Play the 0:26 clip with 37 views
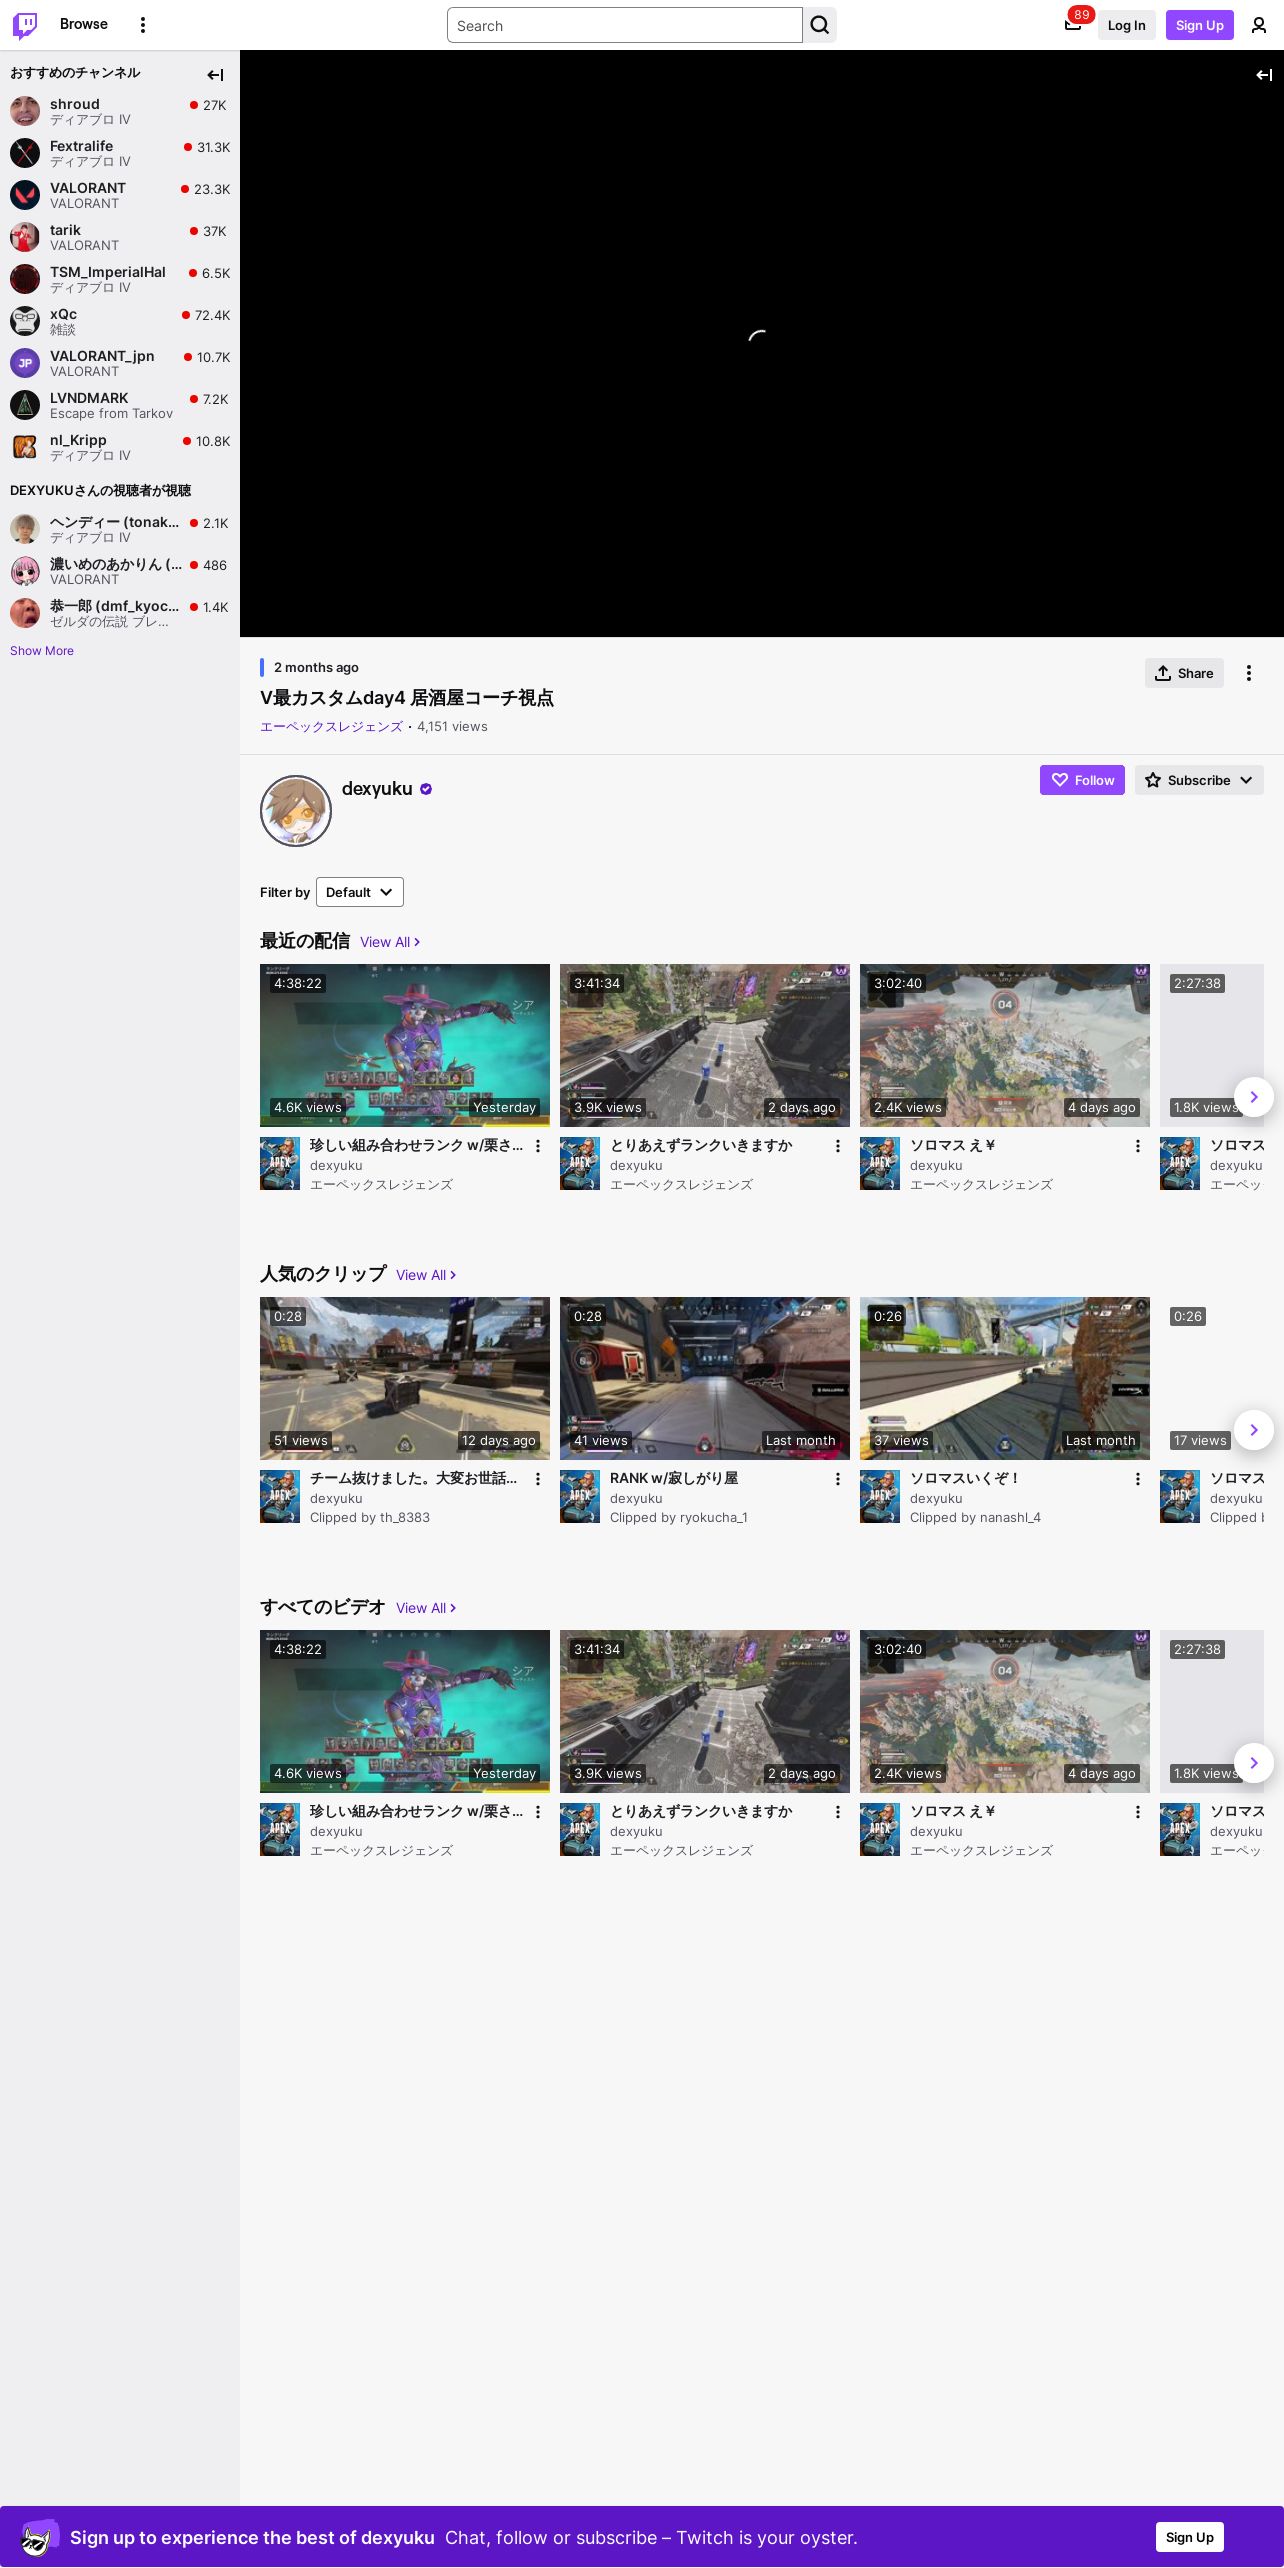The height and width of the screenshot is (2568, 1284). pyautogui.click(x=1005, y=1378)
